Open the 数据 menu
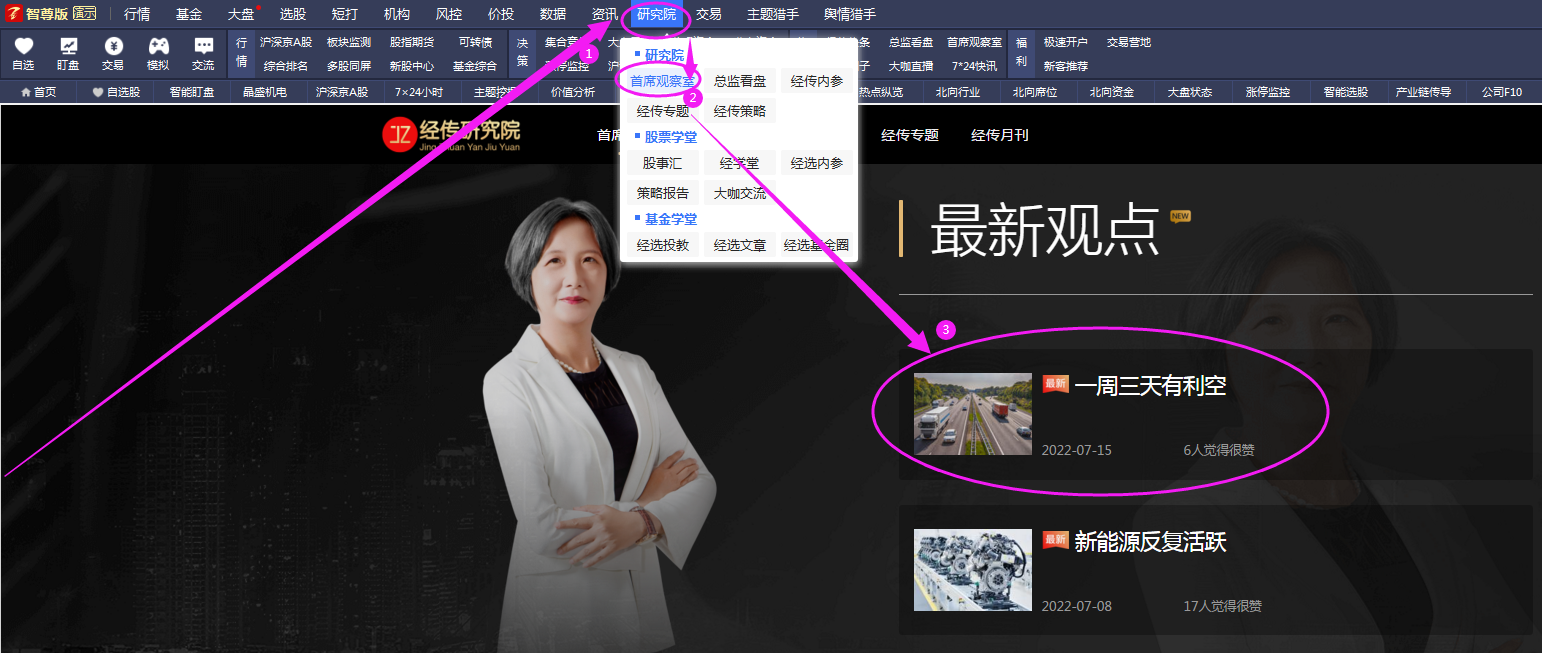Screen dimensions: 1542x653 point(553,14)
